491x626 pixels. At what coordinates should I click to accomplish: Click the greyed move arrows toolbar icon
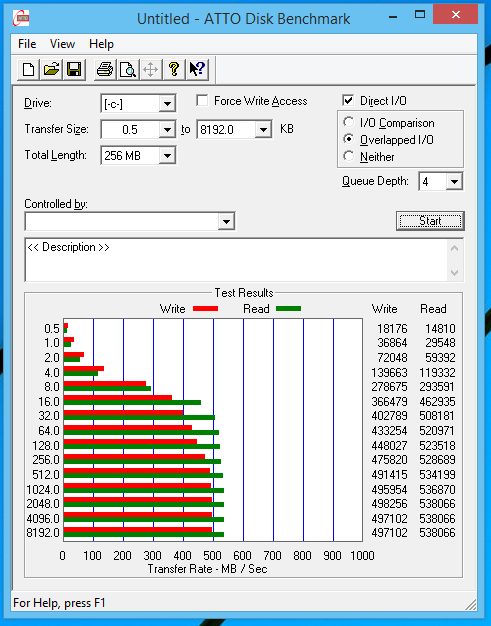pos(151,69)
